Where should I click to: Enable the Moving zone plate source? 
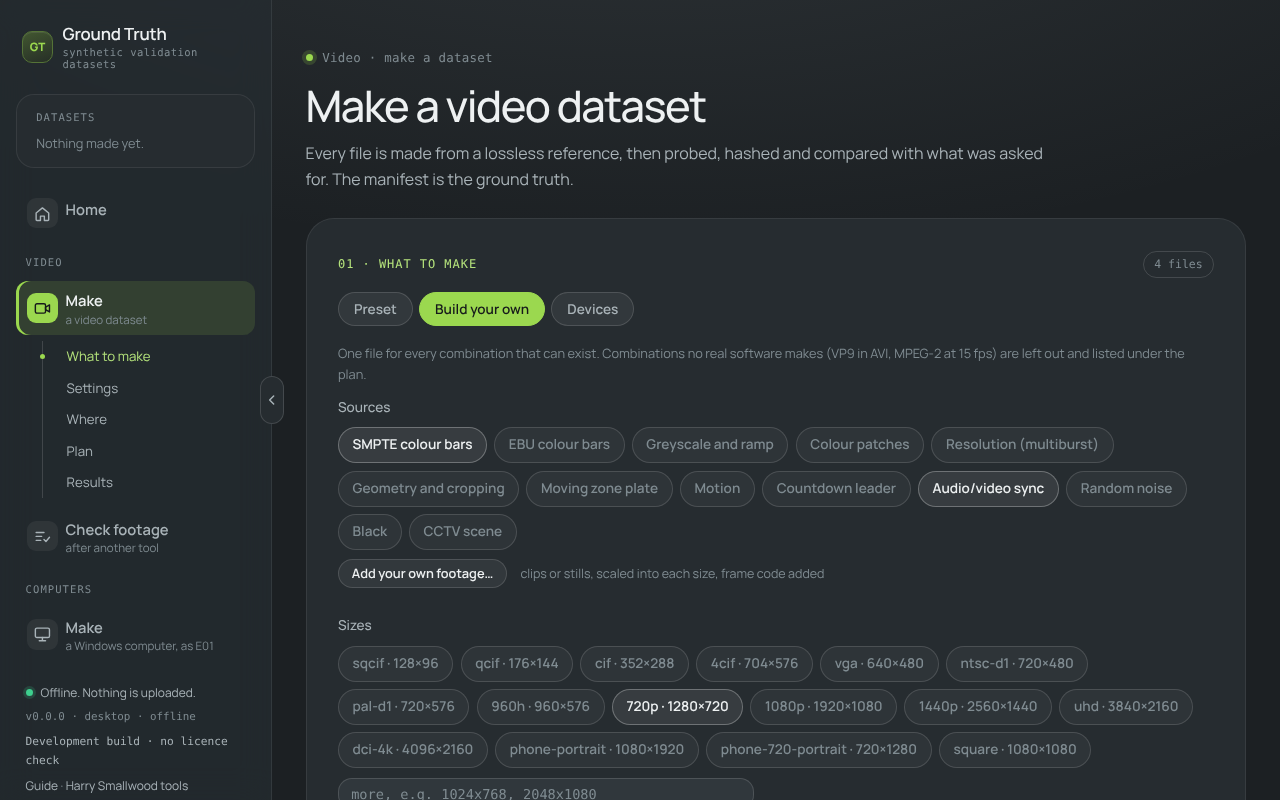(x=599, y=489)
